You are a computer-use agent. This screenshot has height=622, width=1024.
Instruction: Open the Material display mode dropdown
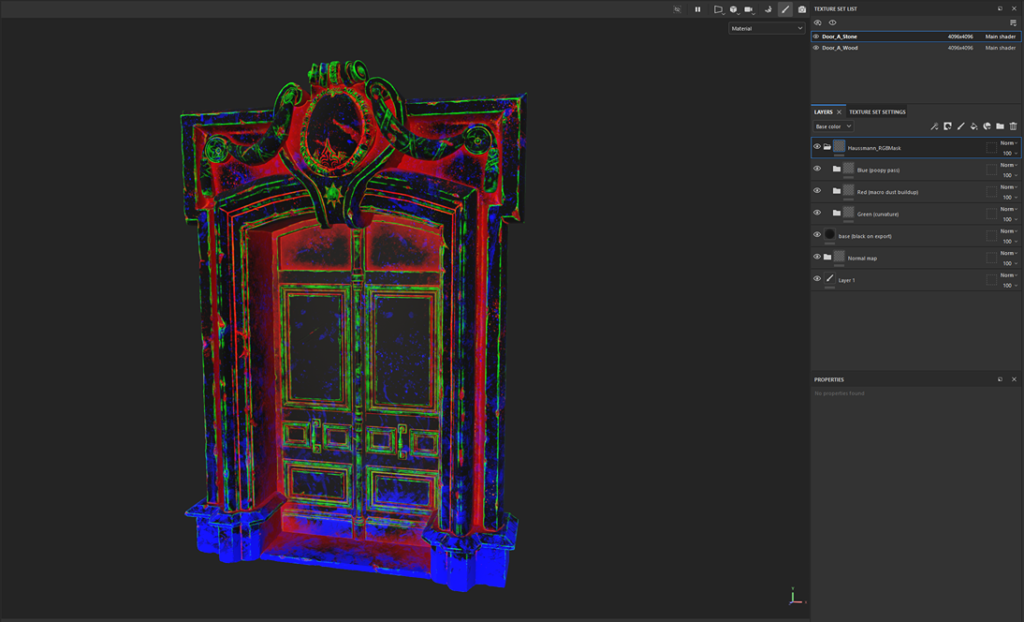[x=766, y=29]
